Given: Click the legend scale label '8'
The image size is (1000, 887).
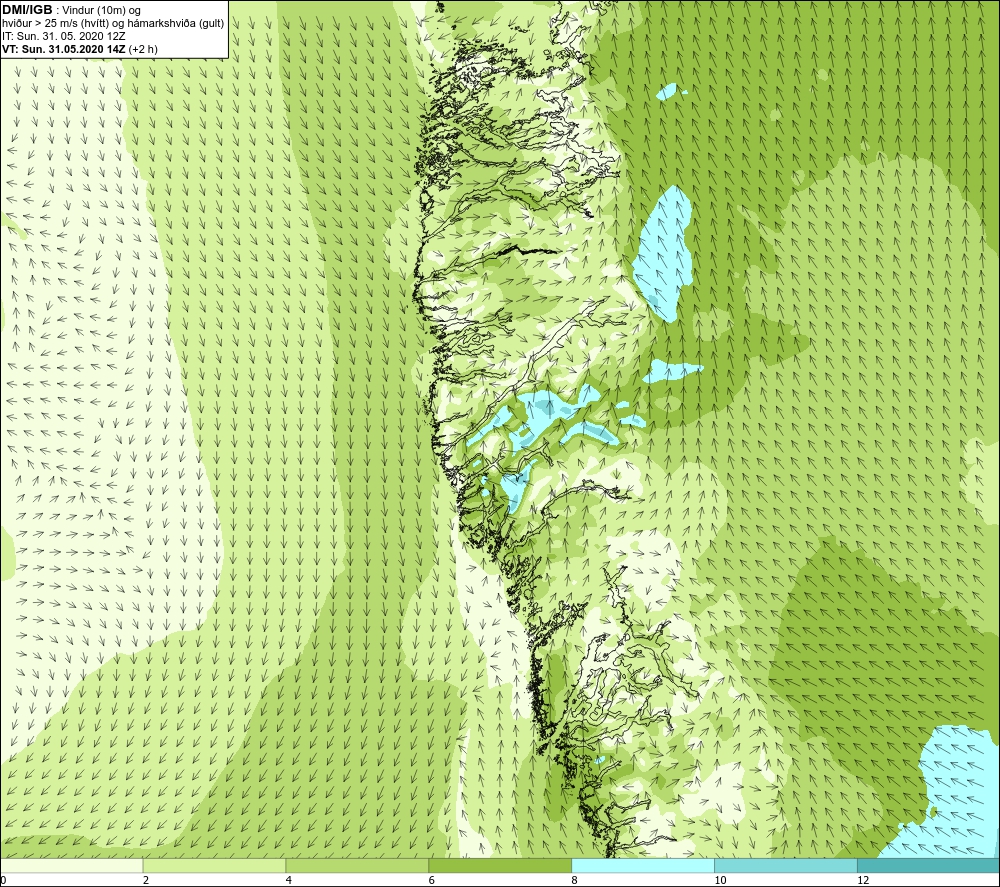Looking at the screenshot, I should click(x=575, y=880).
